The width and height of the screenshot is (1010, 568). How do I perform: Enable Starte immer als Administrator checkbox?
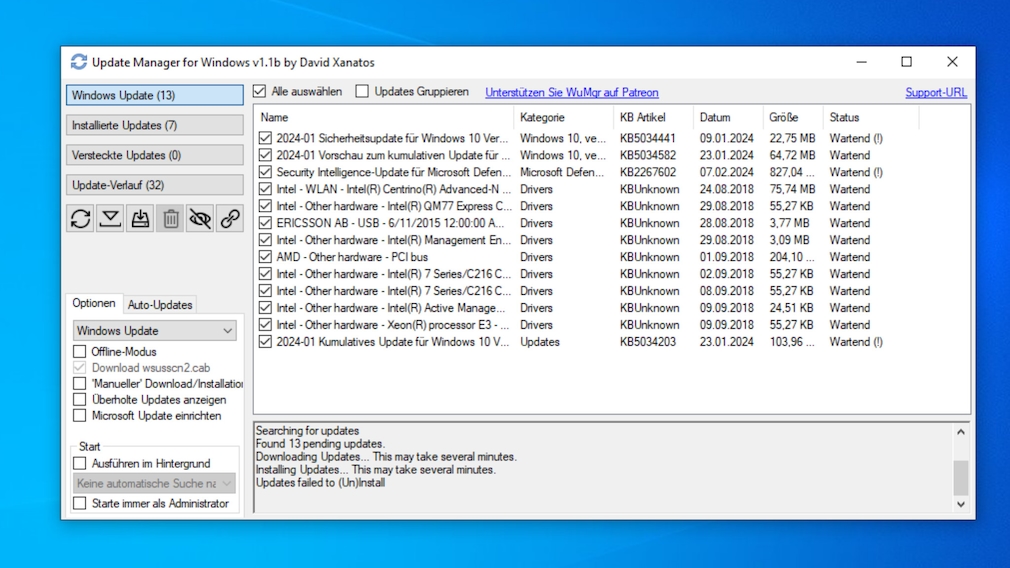click(x=79, y=503)
